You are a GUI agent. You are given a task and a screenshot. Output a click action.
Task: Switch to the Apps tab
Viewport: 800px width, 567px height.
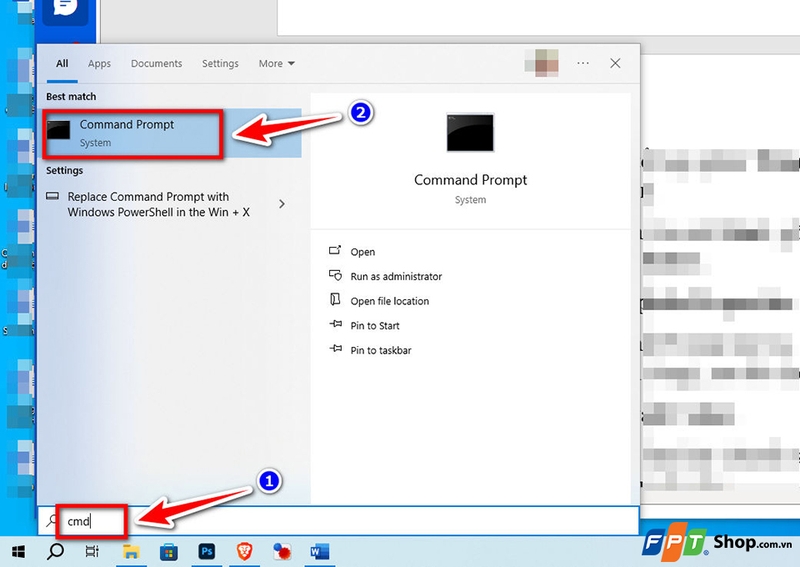click(x=99, y=64)
